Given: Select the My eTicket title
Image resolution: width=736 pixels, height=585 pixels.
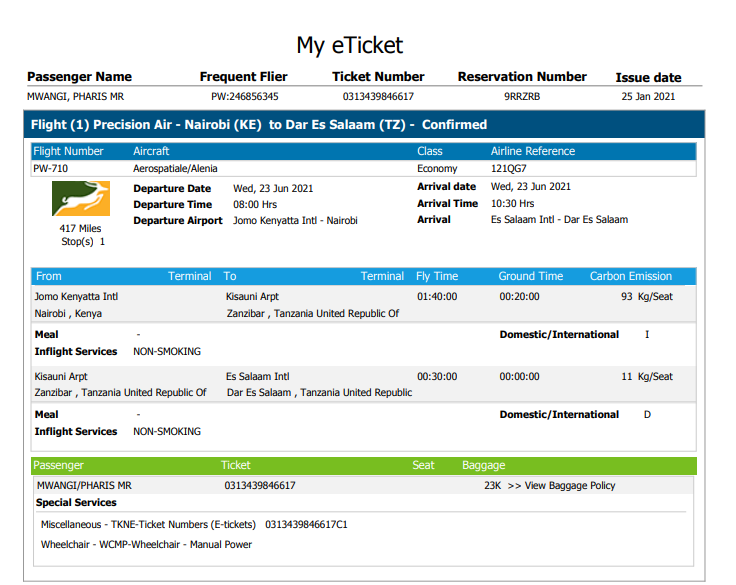Looking at the screenshot, I should click(x=350, y=46).
